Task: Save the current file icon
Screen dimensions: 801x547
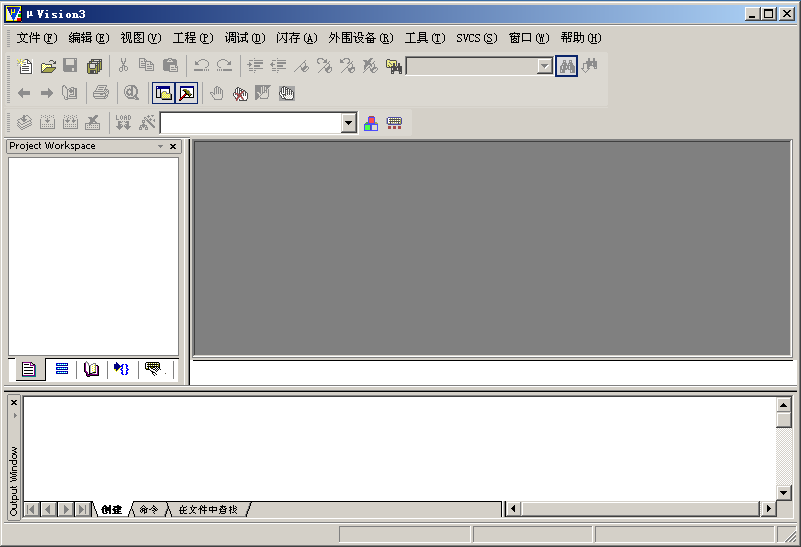Action: tap(70, 66)
